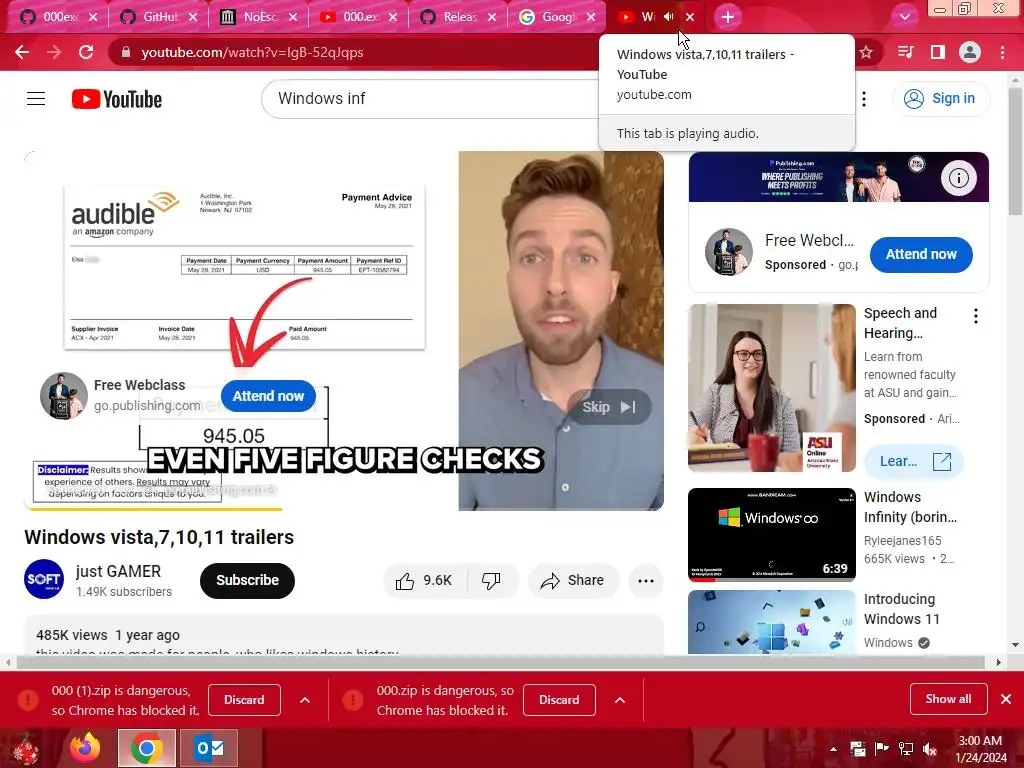Skip the video ad
This screenshot has width=1024, height=768.
609,407
